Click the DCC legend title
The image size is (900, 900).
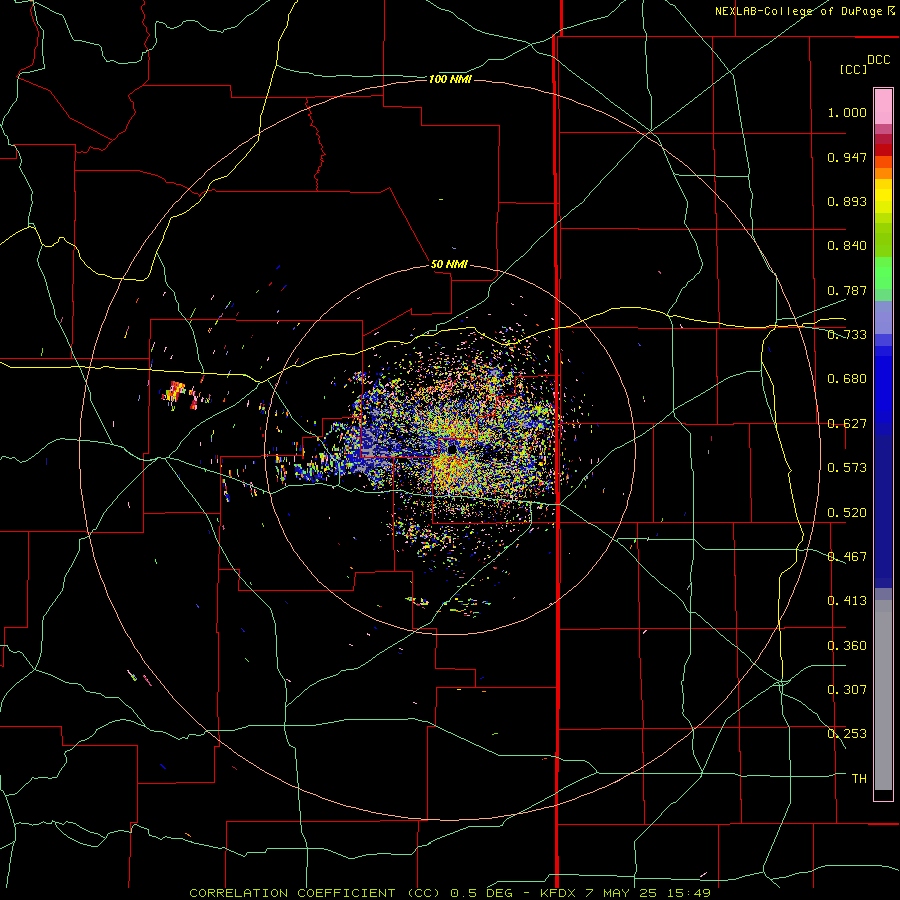(x=879, y=60)
